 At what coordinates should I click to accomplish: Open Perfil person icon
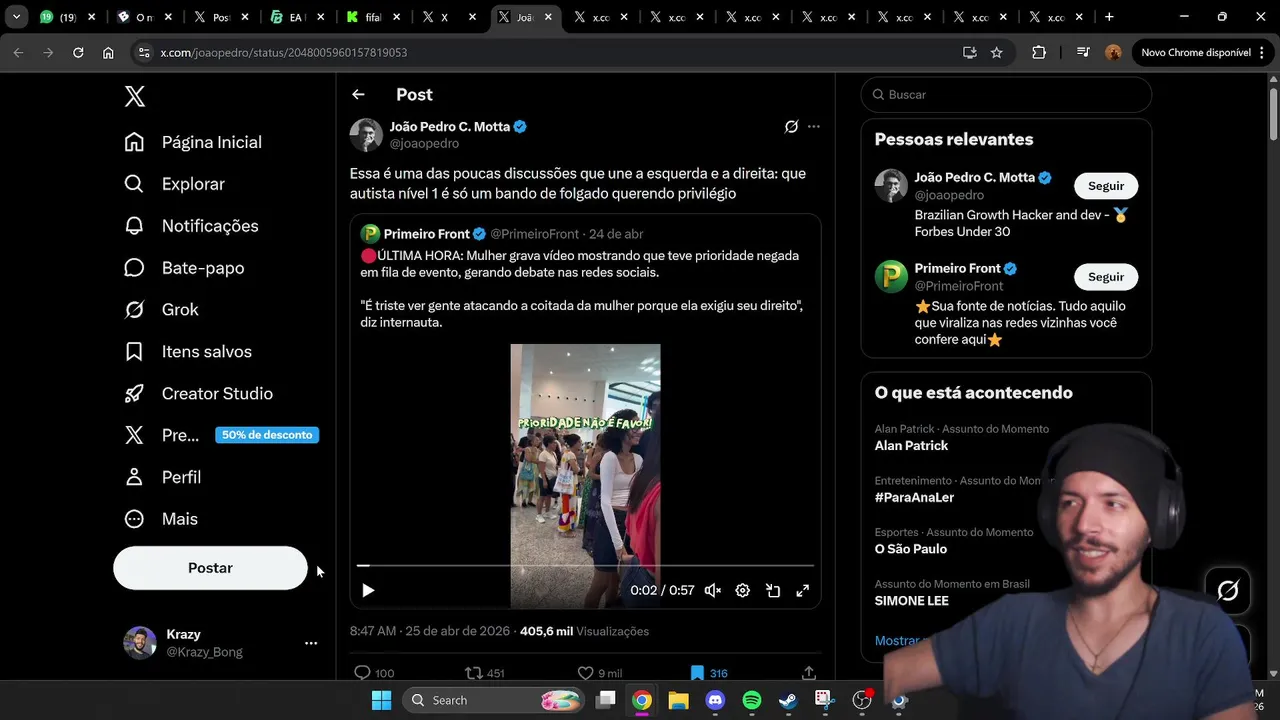pos(134,477)
